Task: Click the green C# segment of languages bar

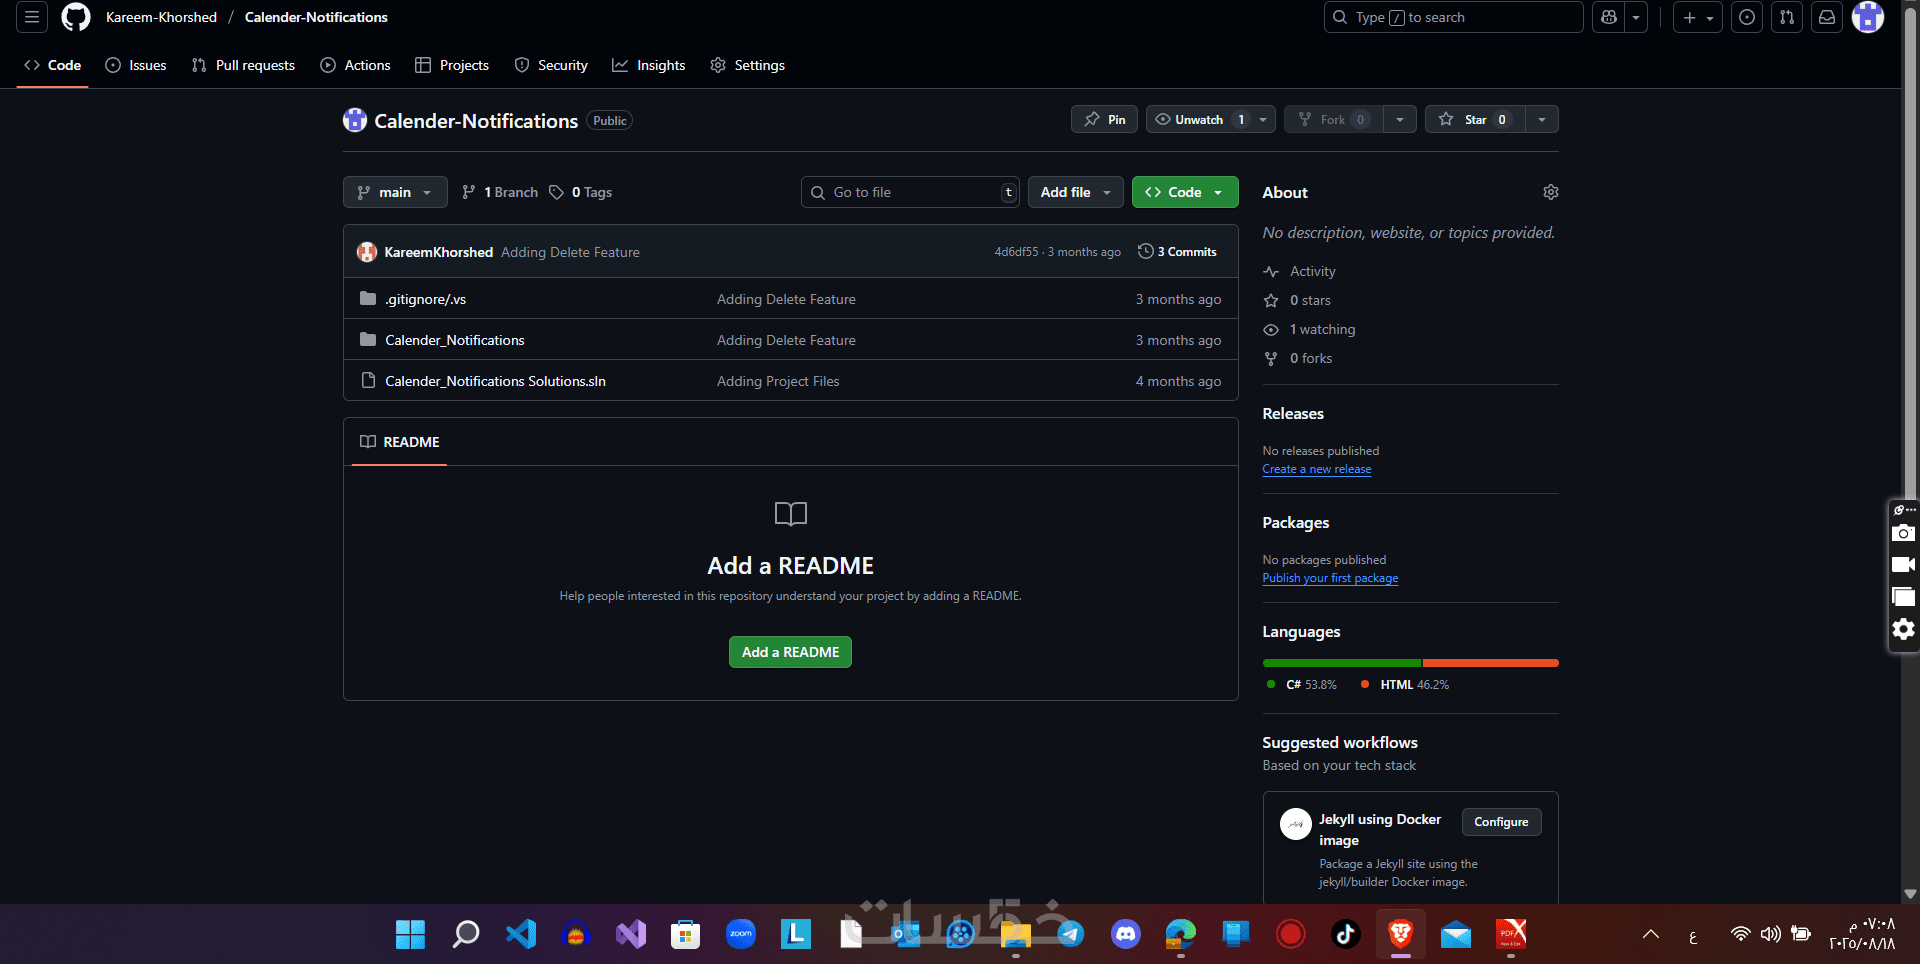Action: 1342,663
